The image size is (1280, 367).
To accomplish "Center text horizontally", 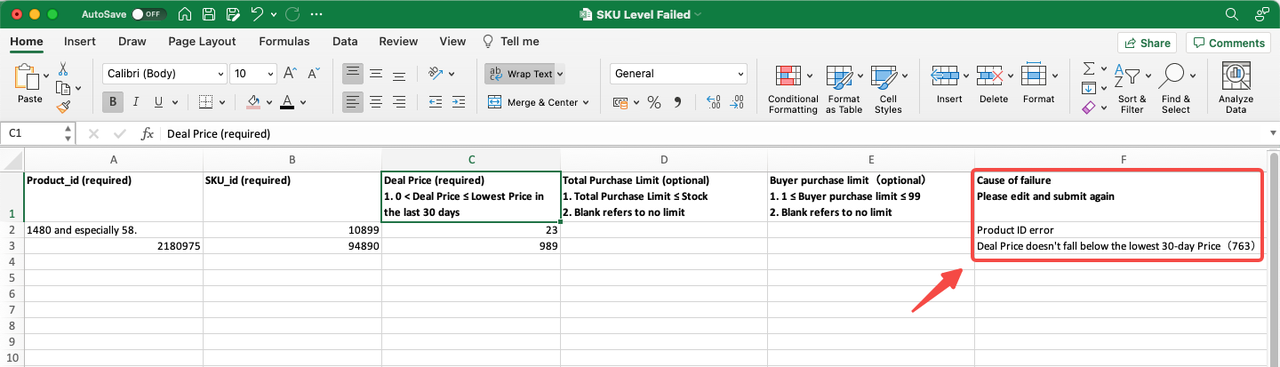I will click(x=376, y=102).
